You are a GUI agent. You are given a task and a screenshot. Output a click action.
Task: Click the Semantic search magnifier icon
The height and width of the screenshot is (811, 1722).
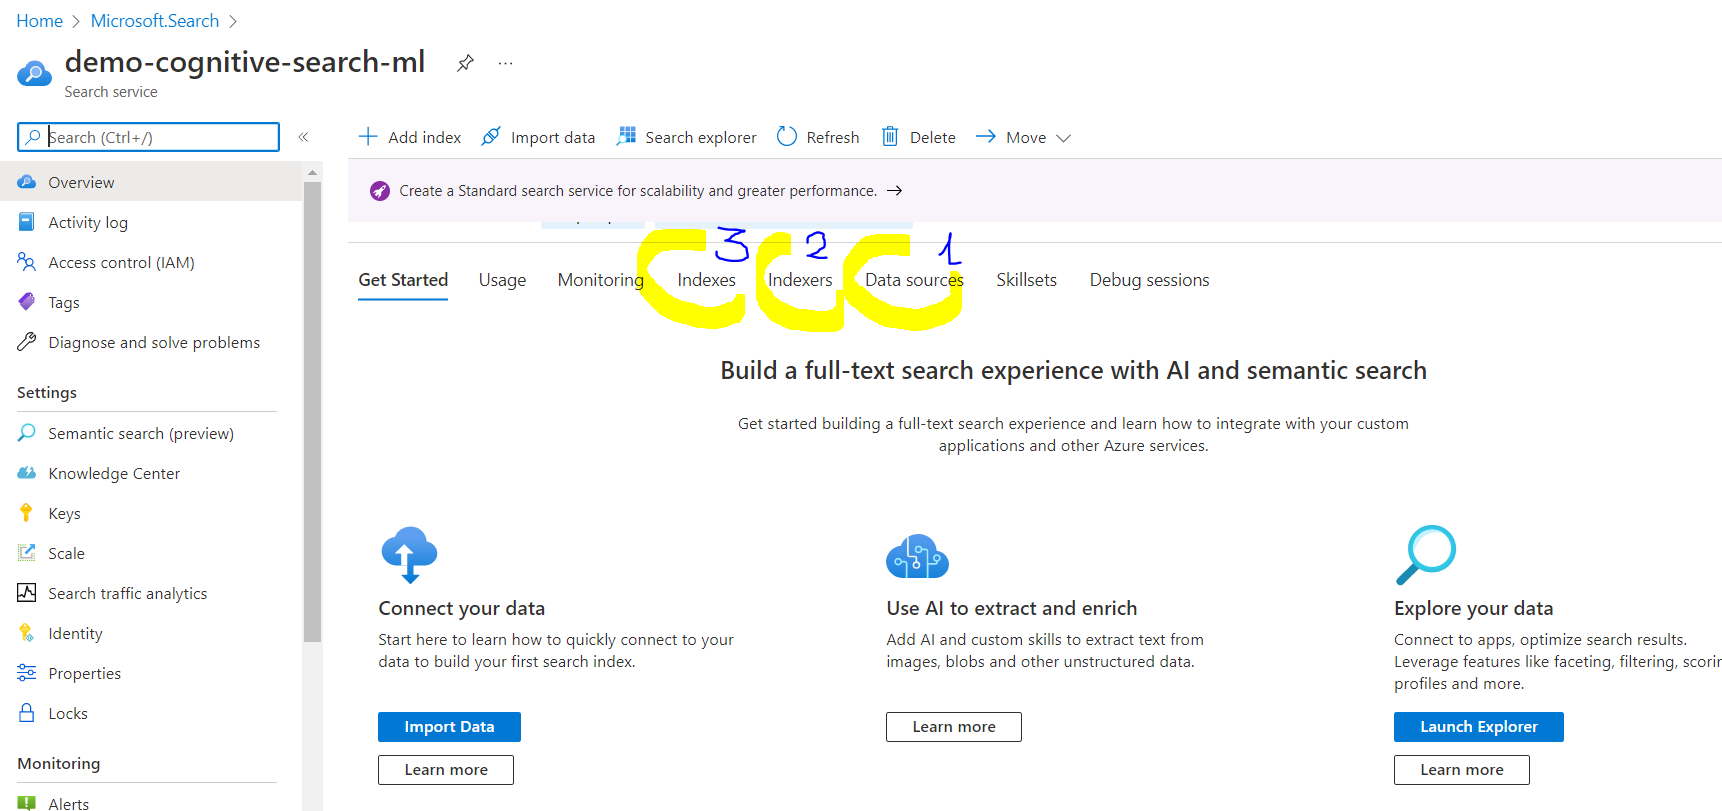click(27, 433)
